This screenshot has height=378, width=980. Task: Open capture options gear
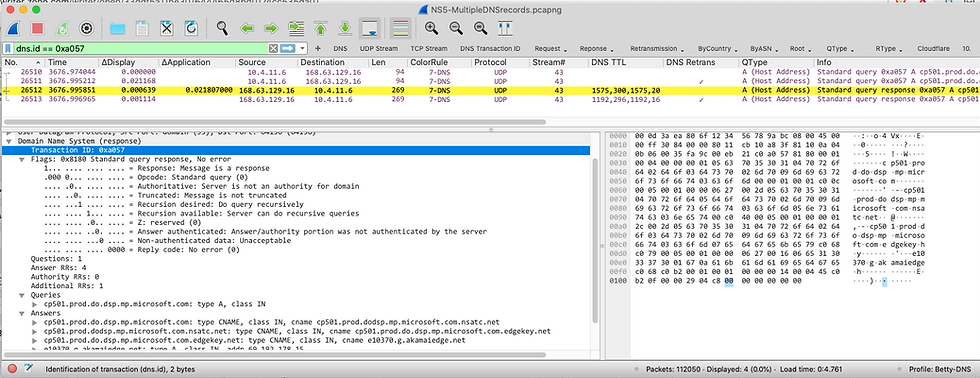[86, 28]
